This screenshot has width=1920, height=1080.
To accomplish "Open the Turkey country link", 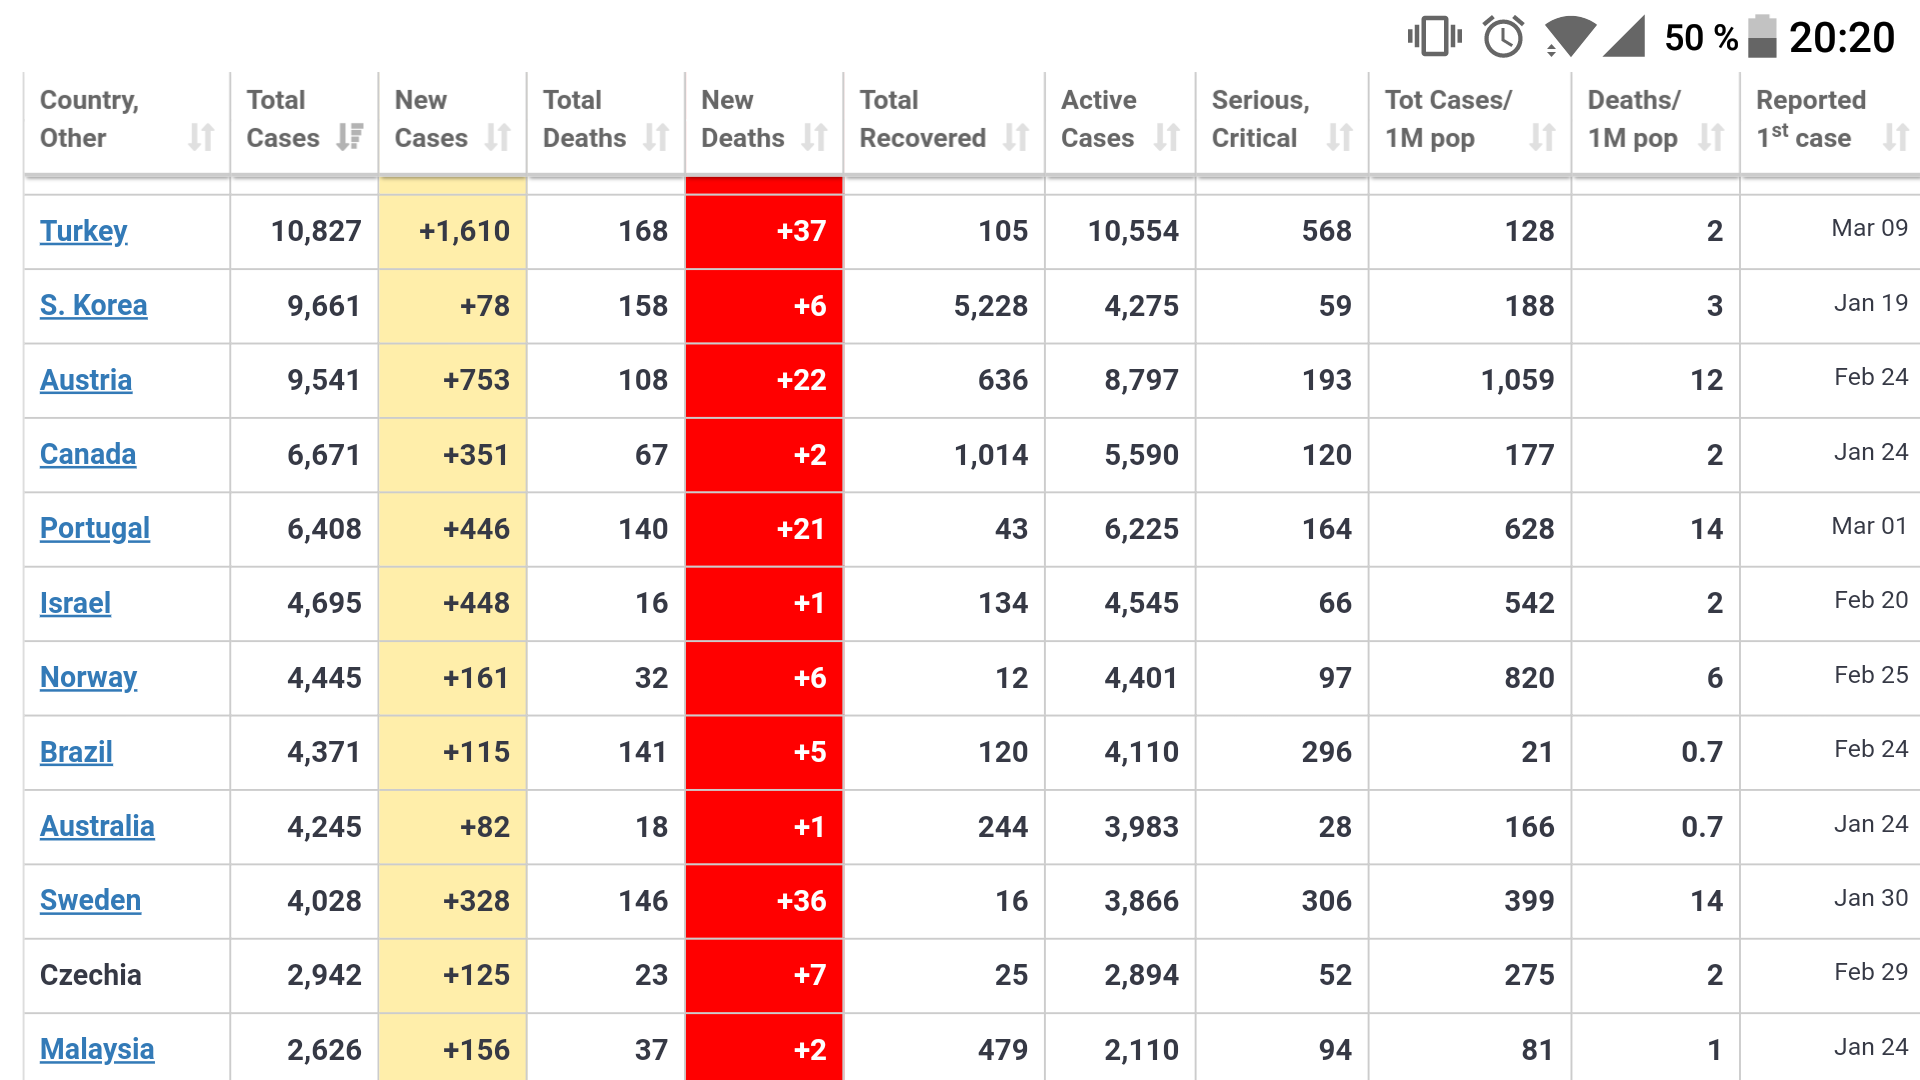I will click(84, 231).
